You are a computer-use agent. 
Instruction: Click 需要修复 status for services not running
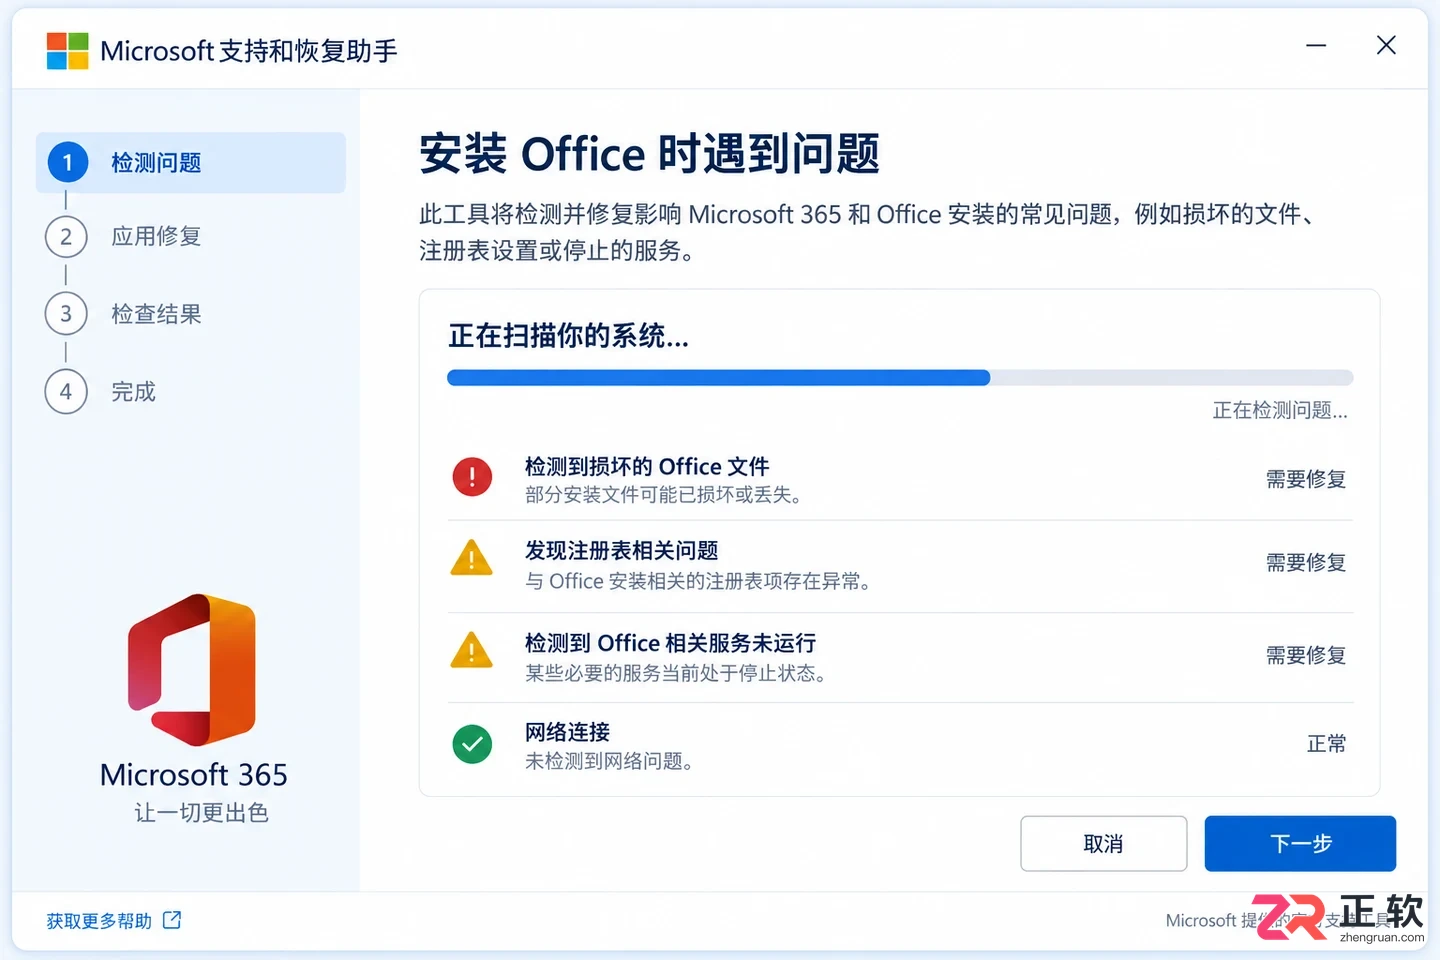(x=1306, y=656)
